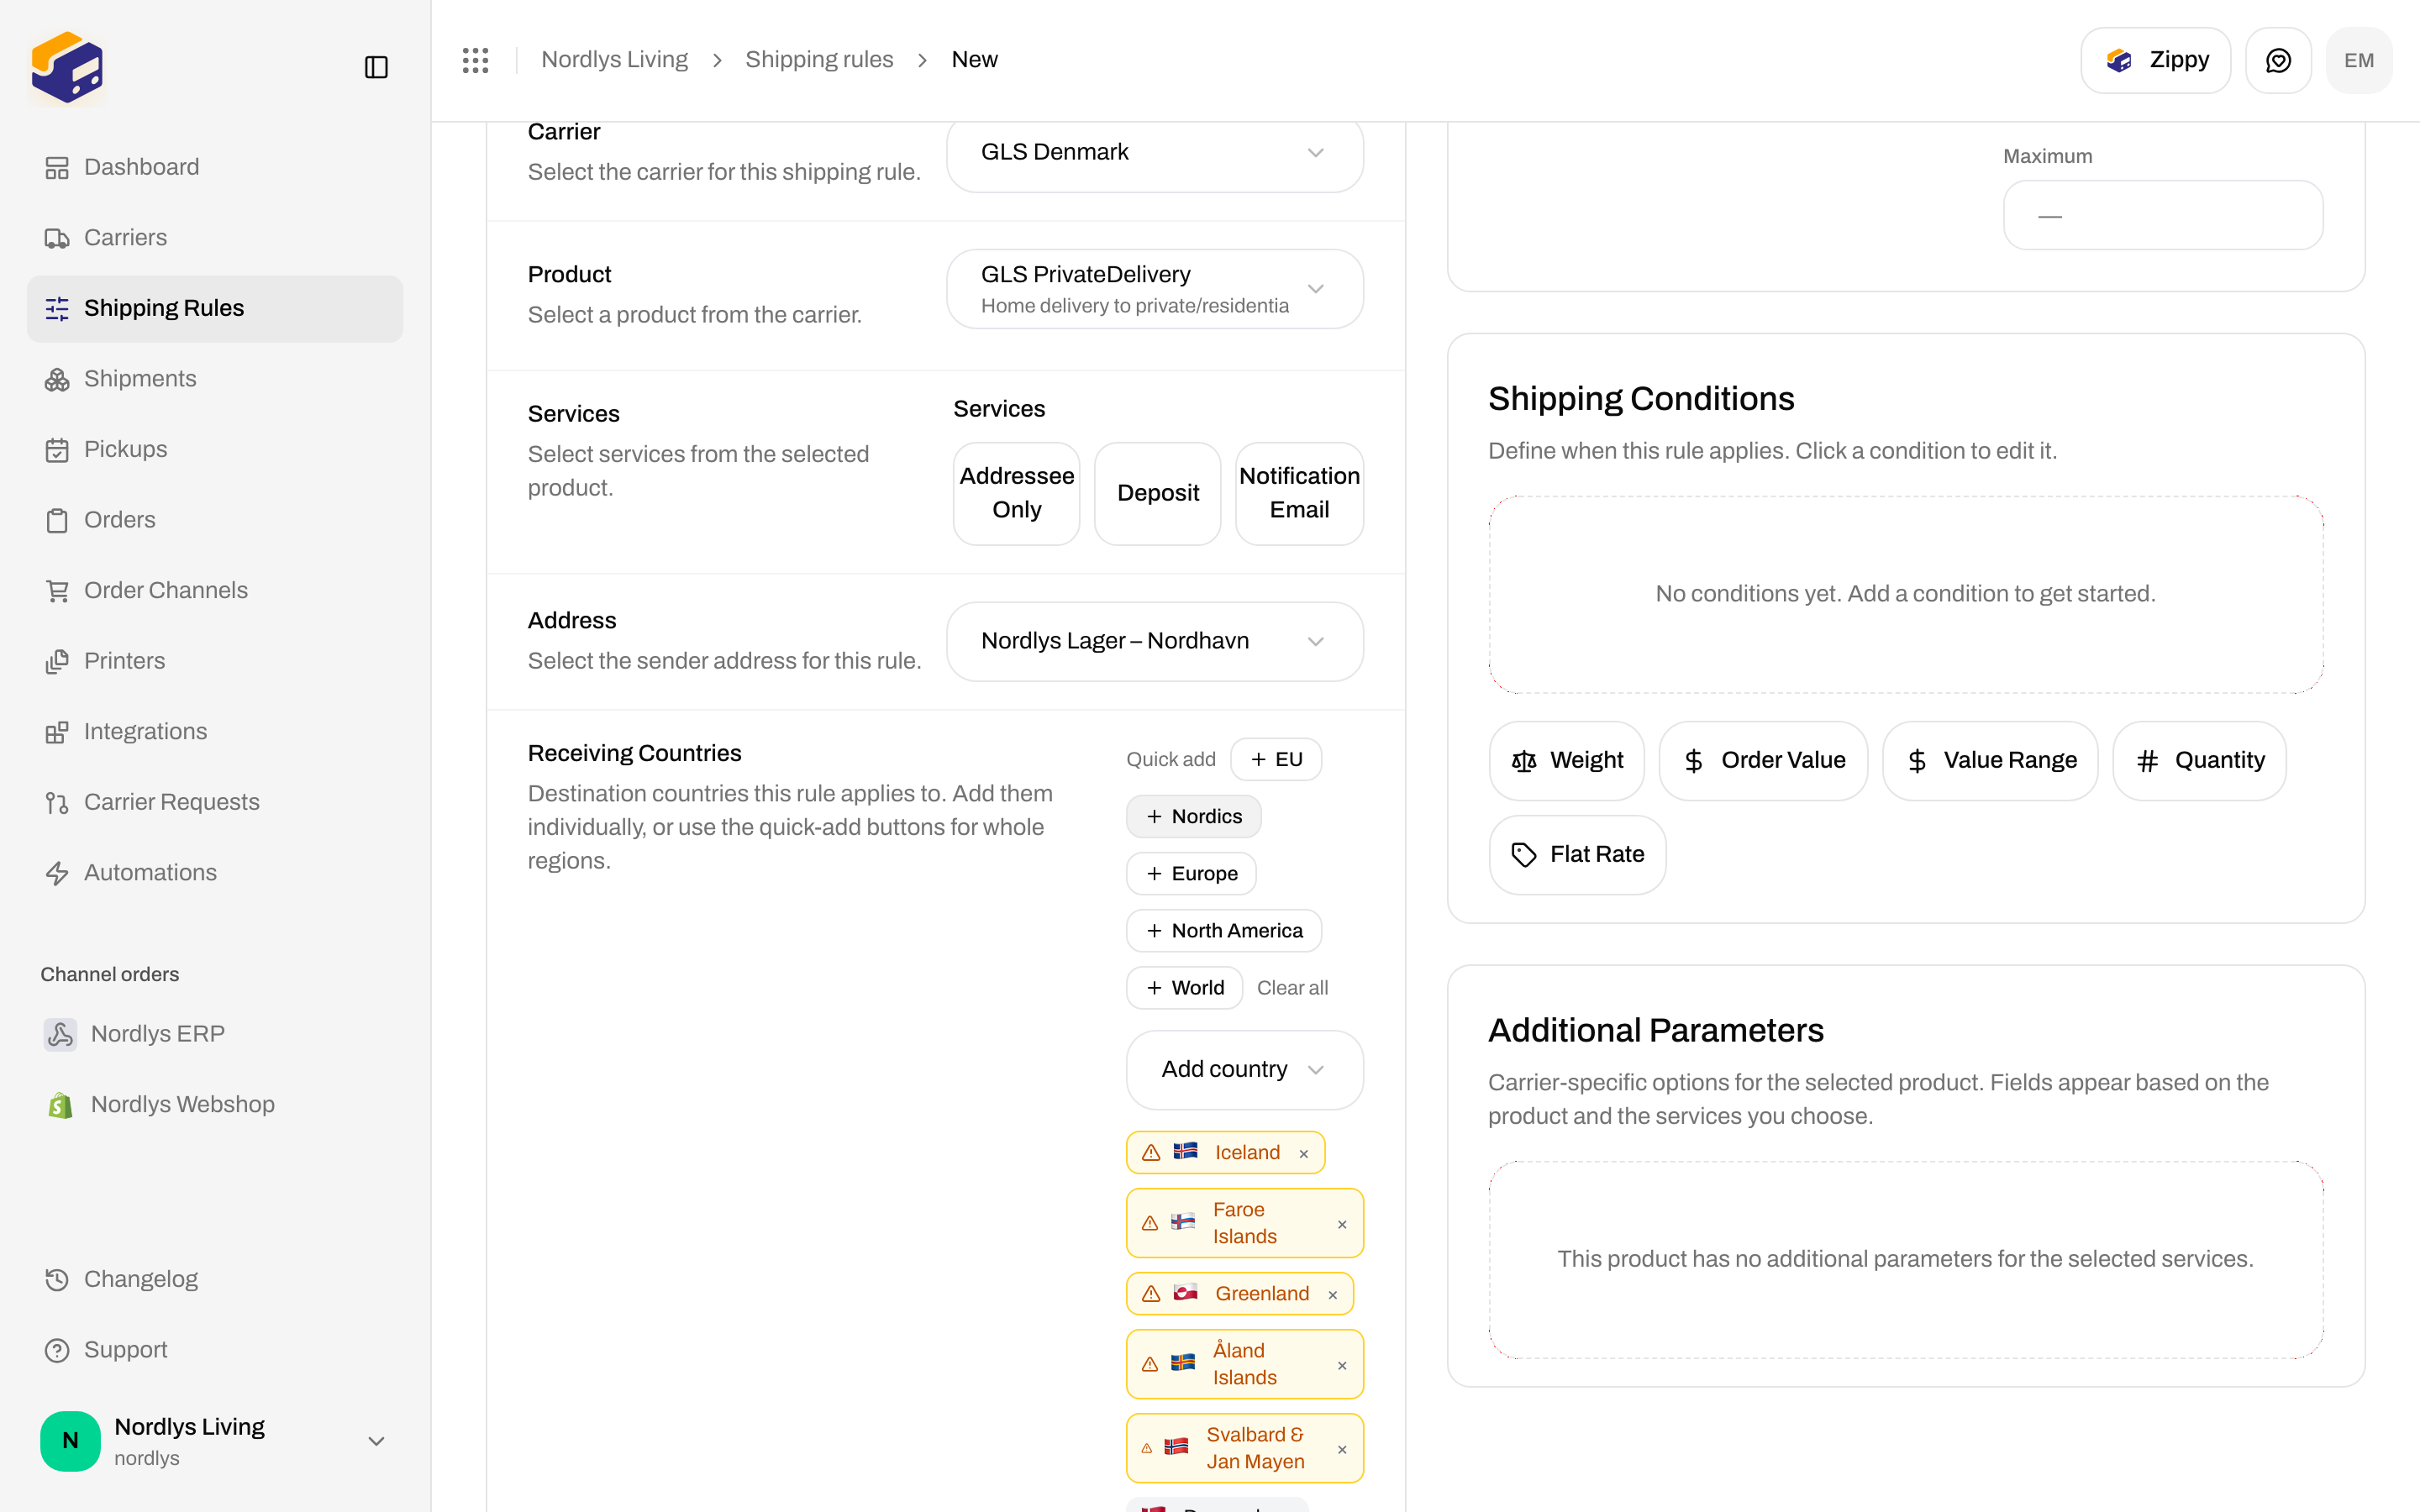Expand the Nordlys Living account switcher
The height and width of the screenshot is (1512, 2420).
point(215,1441)
